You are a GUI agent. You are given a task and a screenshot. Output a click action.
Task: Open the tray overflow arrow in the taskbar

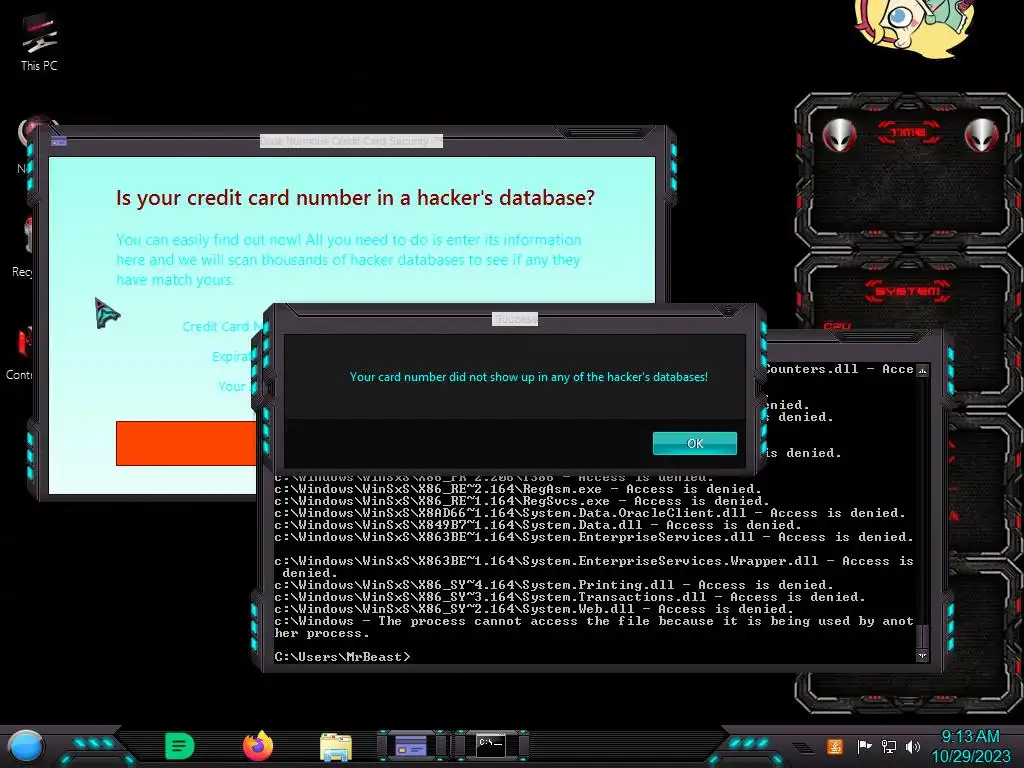pos(803,748)
